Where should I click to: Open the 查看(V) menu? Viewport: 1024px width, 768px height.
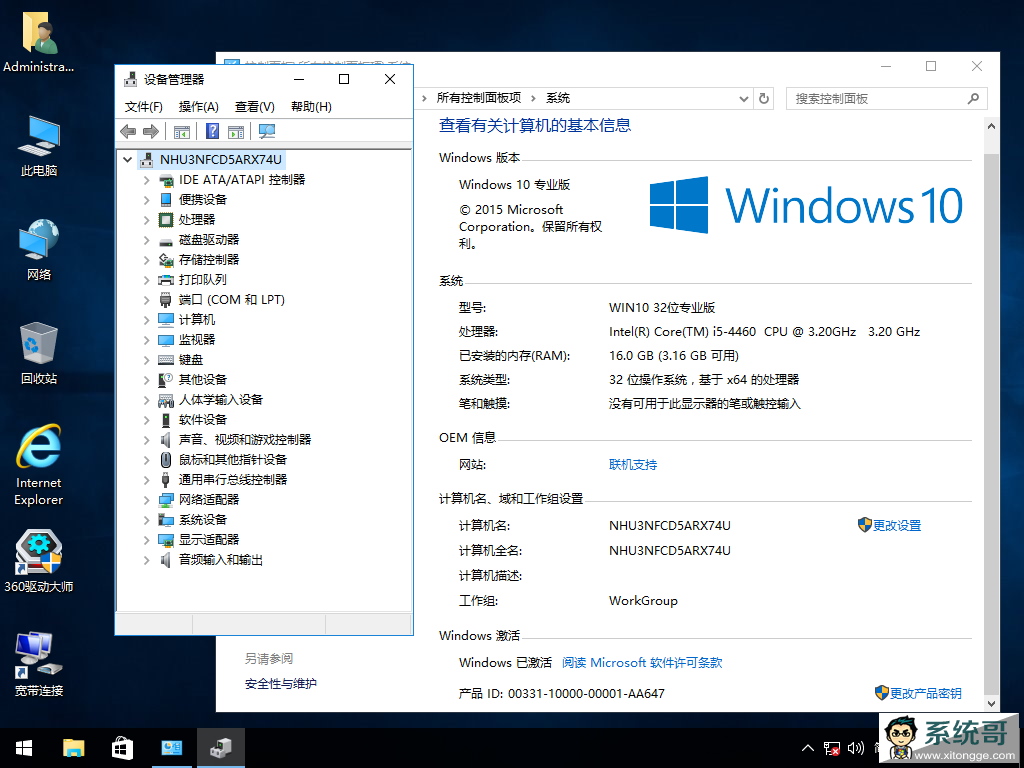click(x=255, y=106)
